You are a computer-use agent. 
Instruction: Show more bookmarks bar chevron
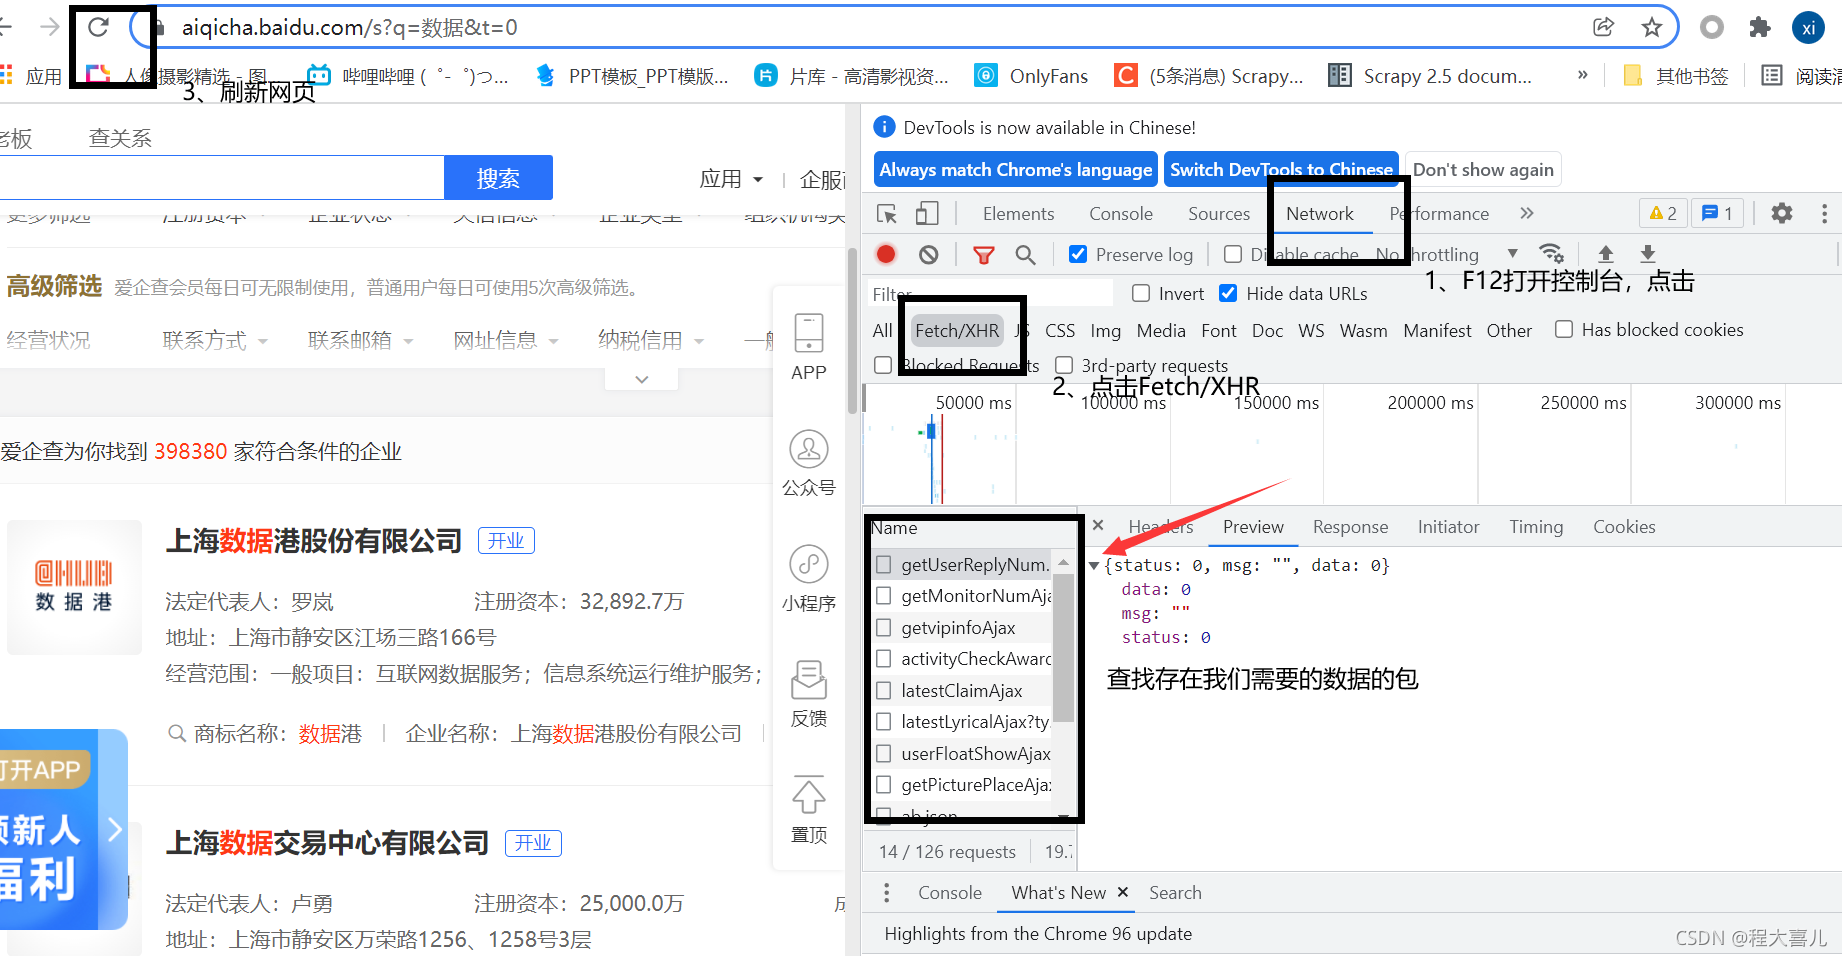[1582, 75]
